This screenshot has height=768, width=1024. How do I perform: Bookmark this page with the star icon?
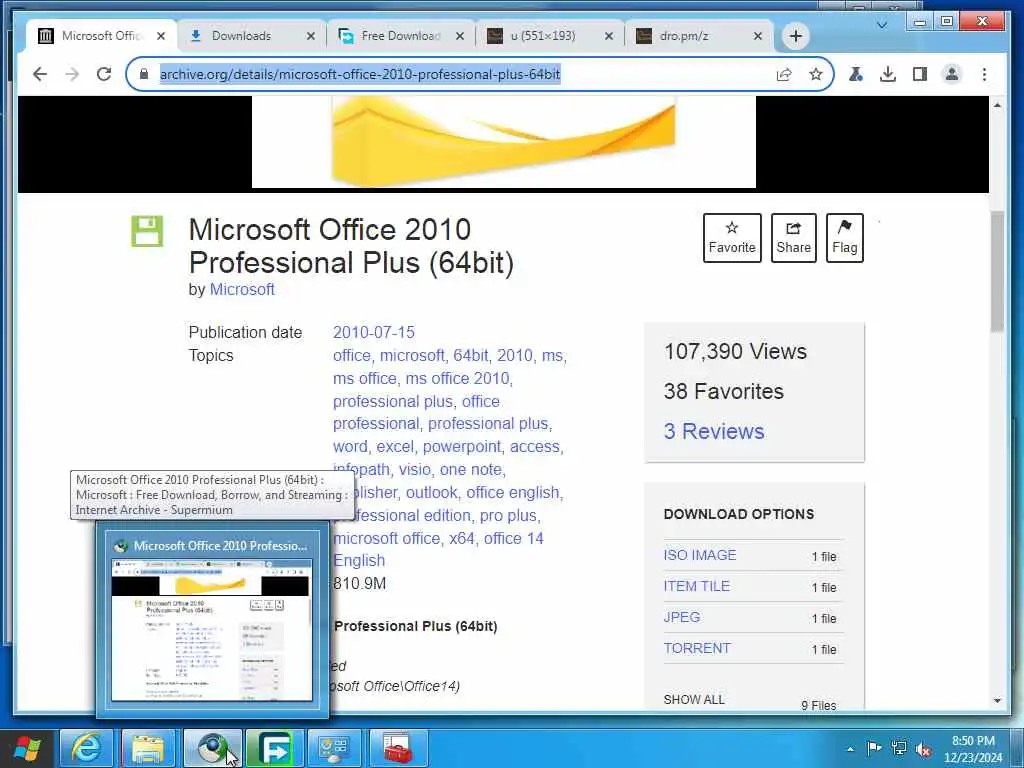tap(816, 74)
